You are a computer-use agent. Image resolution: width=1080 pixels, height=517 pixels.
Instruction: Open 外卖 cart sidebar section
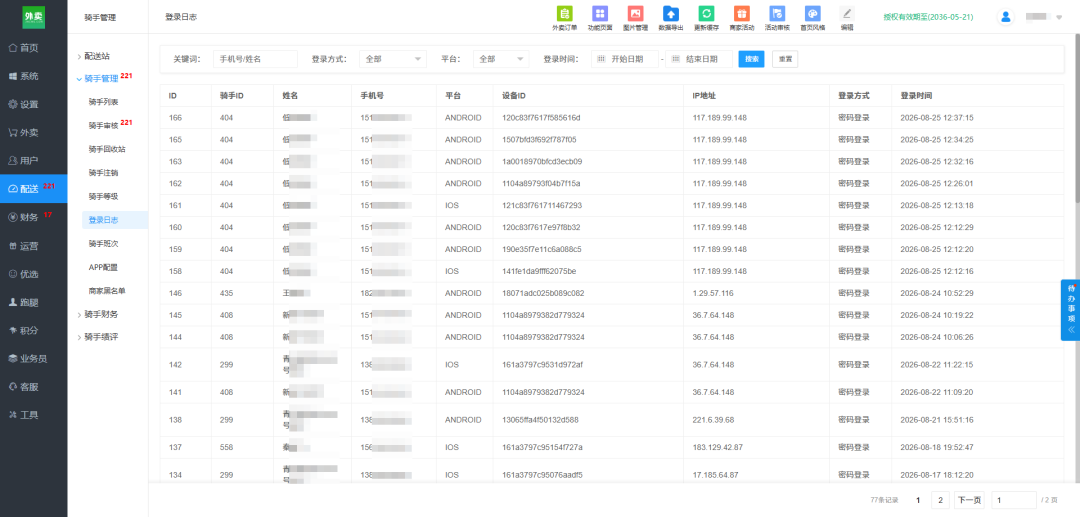pyautogui.click(x=34, y=132)
